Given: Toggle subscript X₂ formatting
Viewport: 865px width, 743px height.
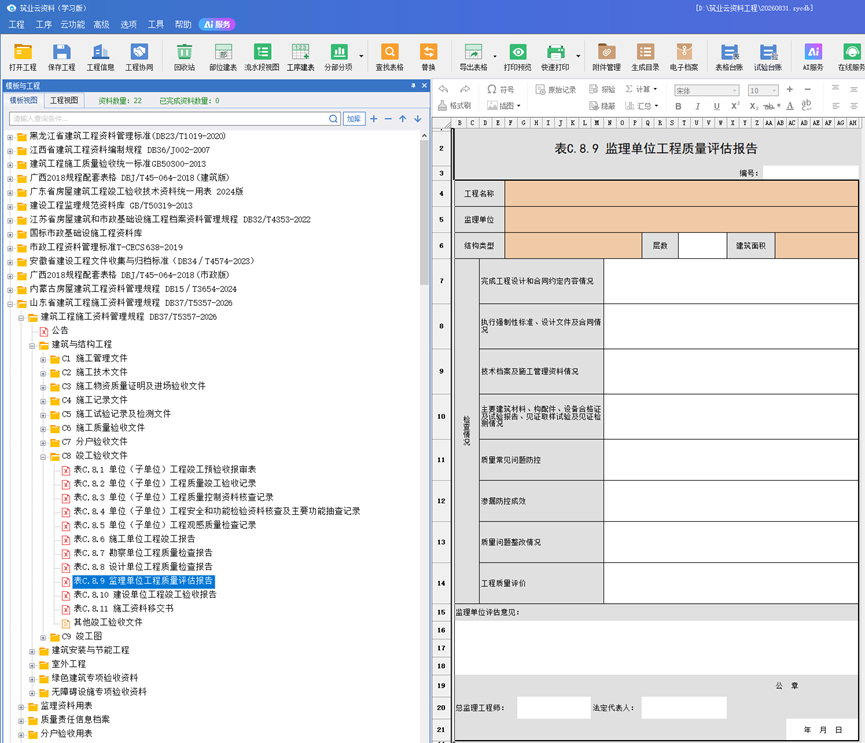Looking at the screenshot, I should [x=754, y=106].
